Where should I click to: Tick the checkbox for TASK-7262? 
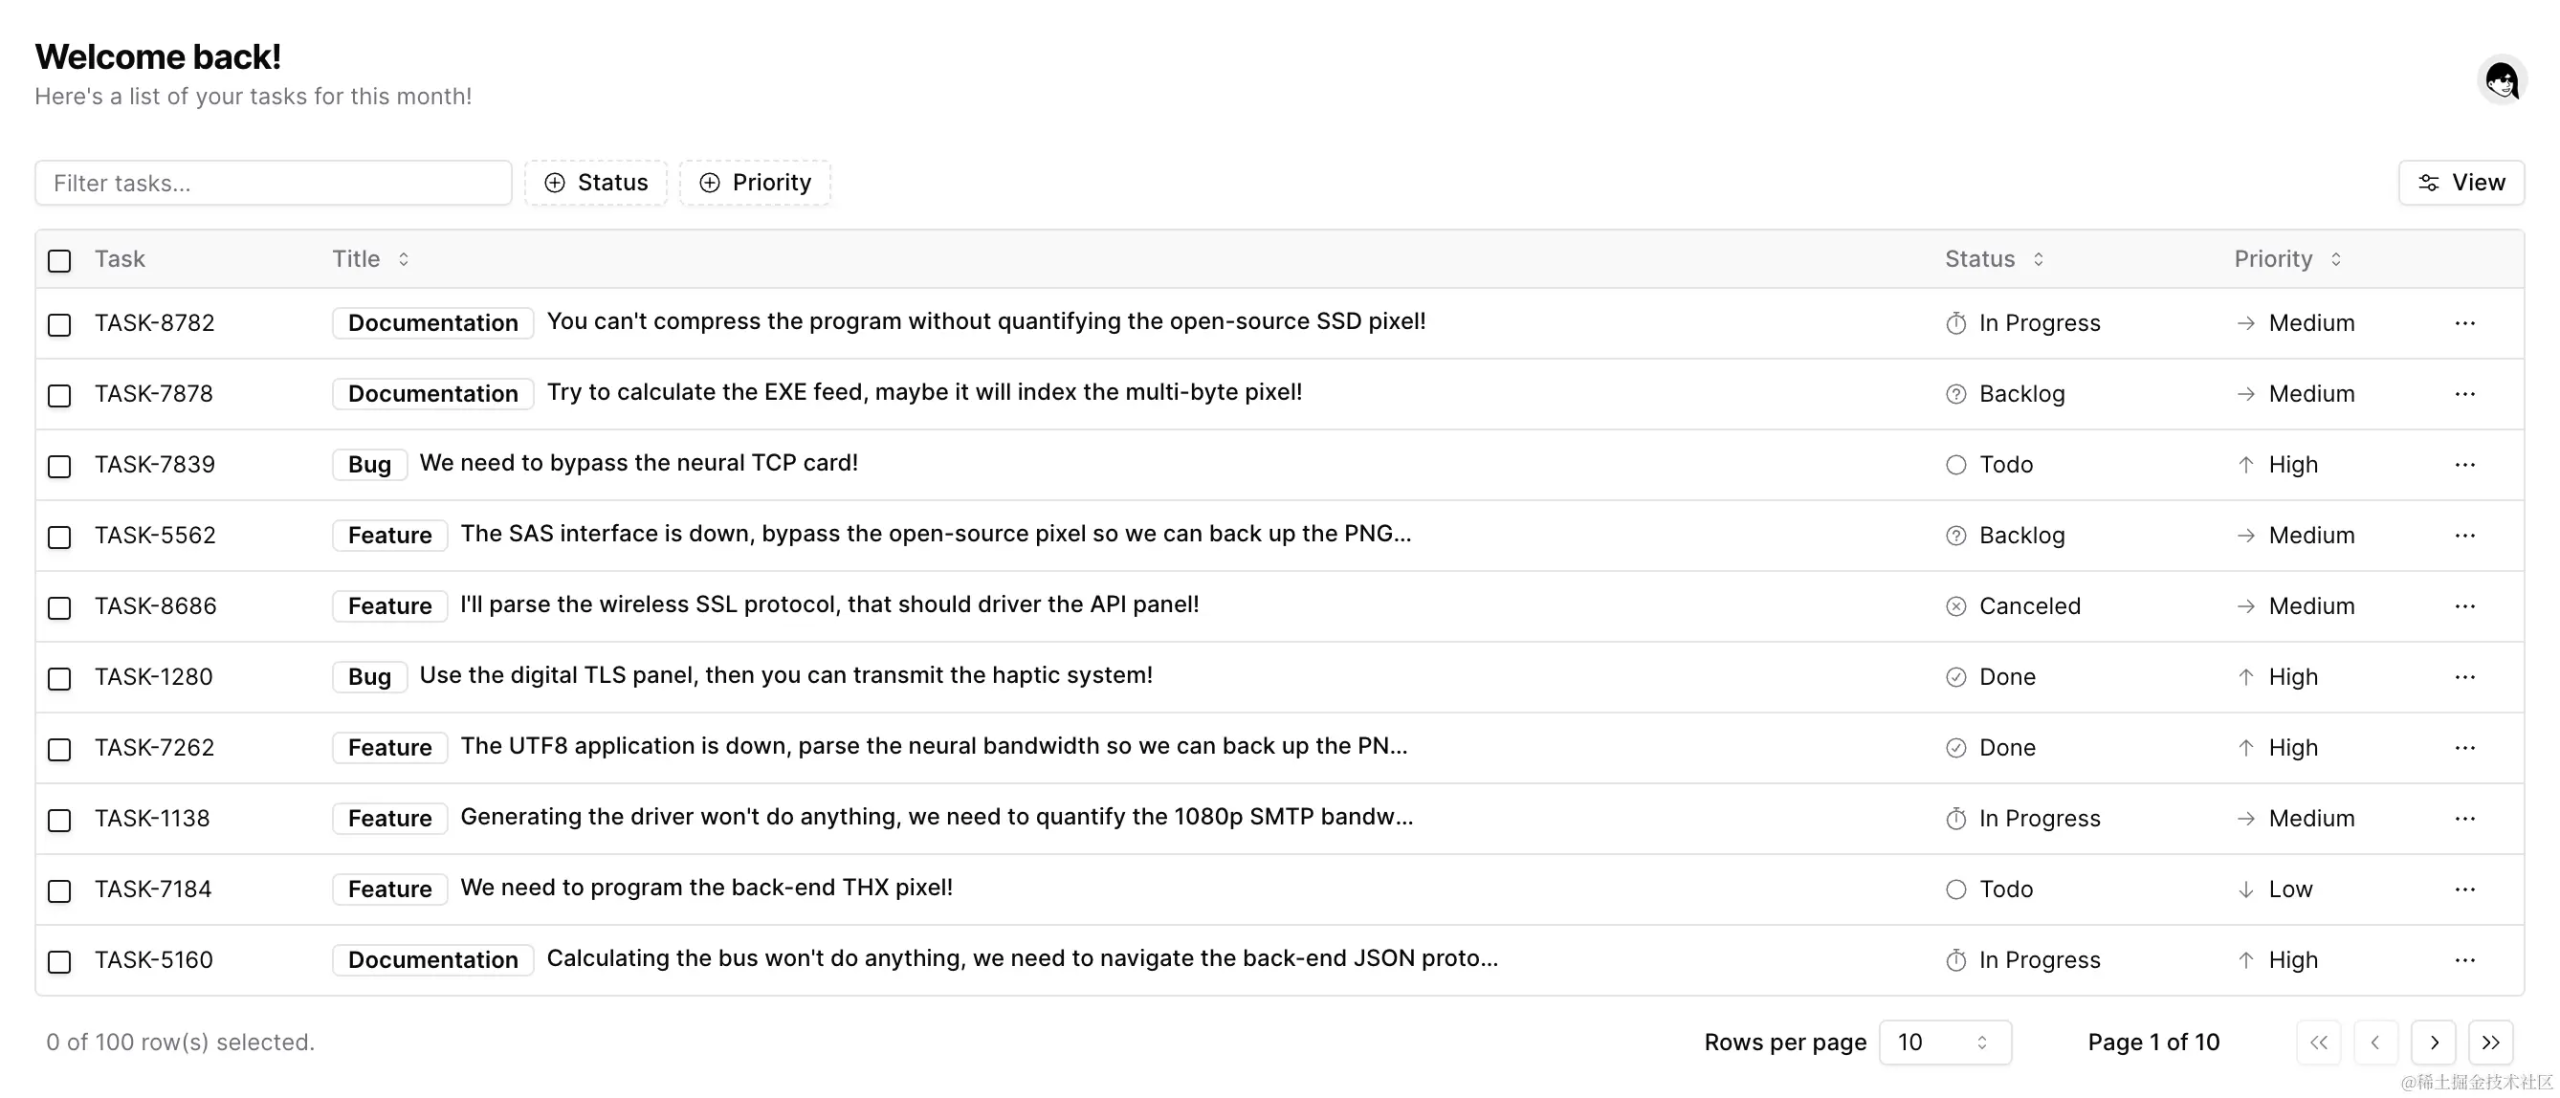coord(60,749)
